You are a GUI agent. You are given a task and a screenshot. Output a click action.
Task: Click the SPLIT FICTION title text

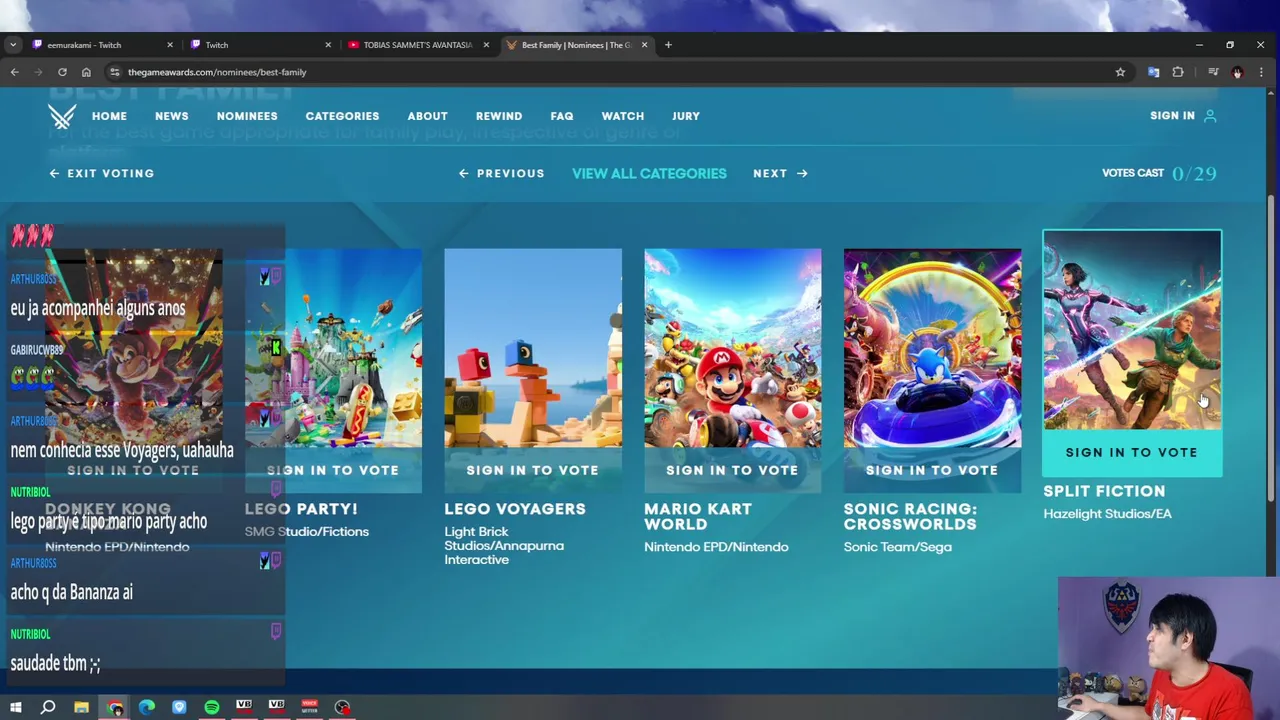coord(1104,491)
